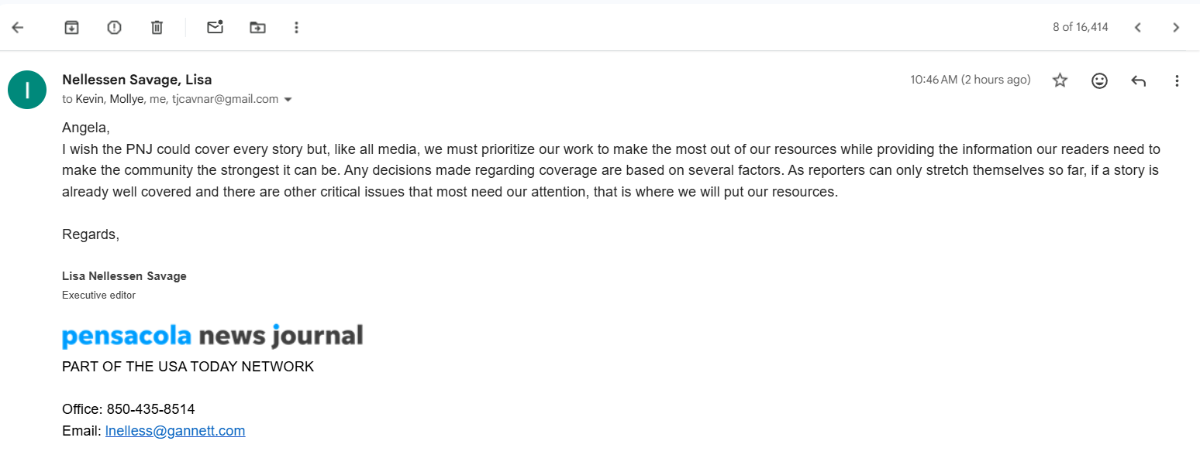Viewport: 1200px width, 458px height.
Task: Open the toolbar More options menu
Action: coord(296,27)
